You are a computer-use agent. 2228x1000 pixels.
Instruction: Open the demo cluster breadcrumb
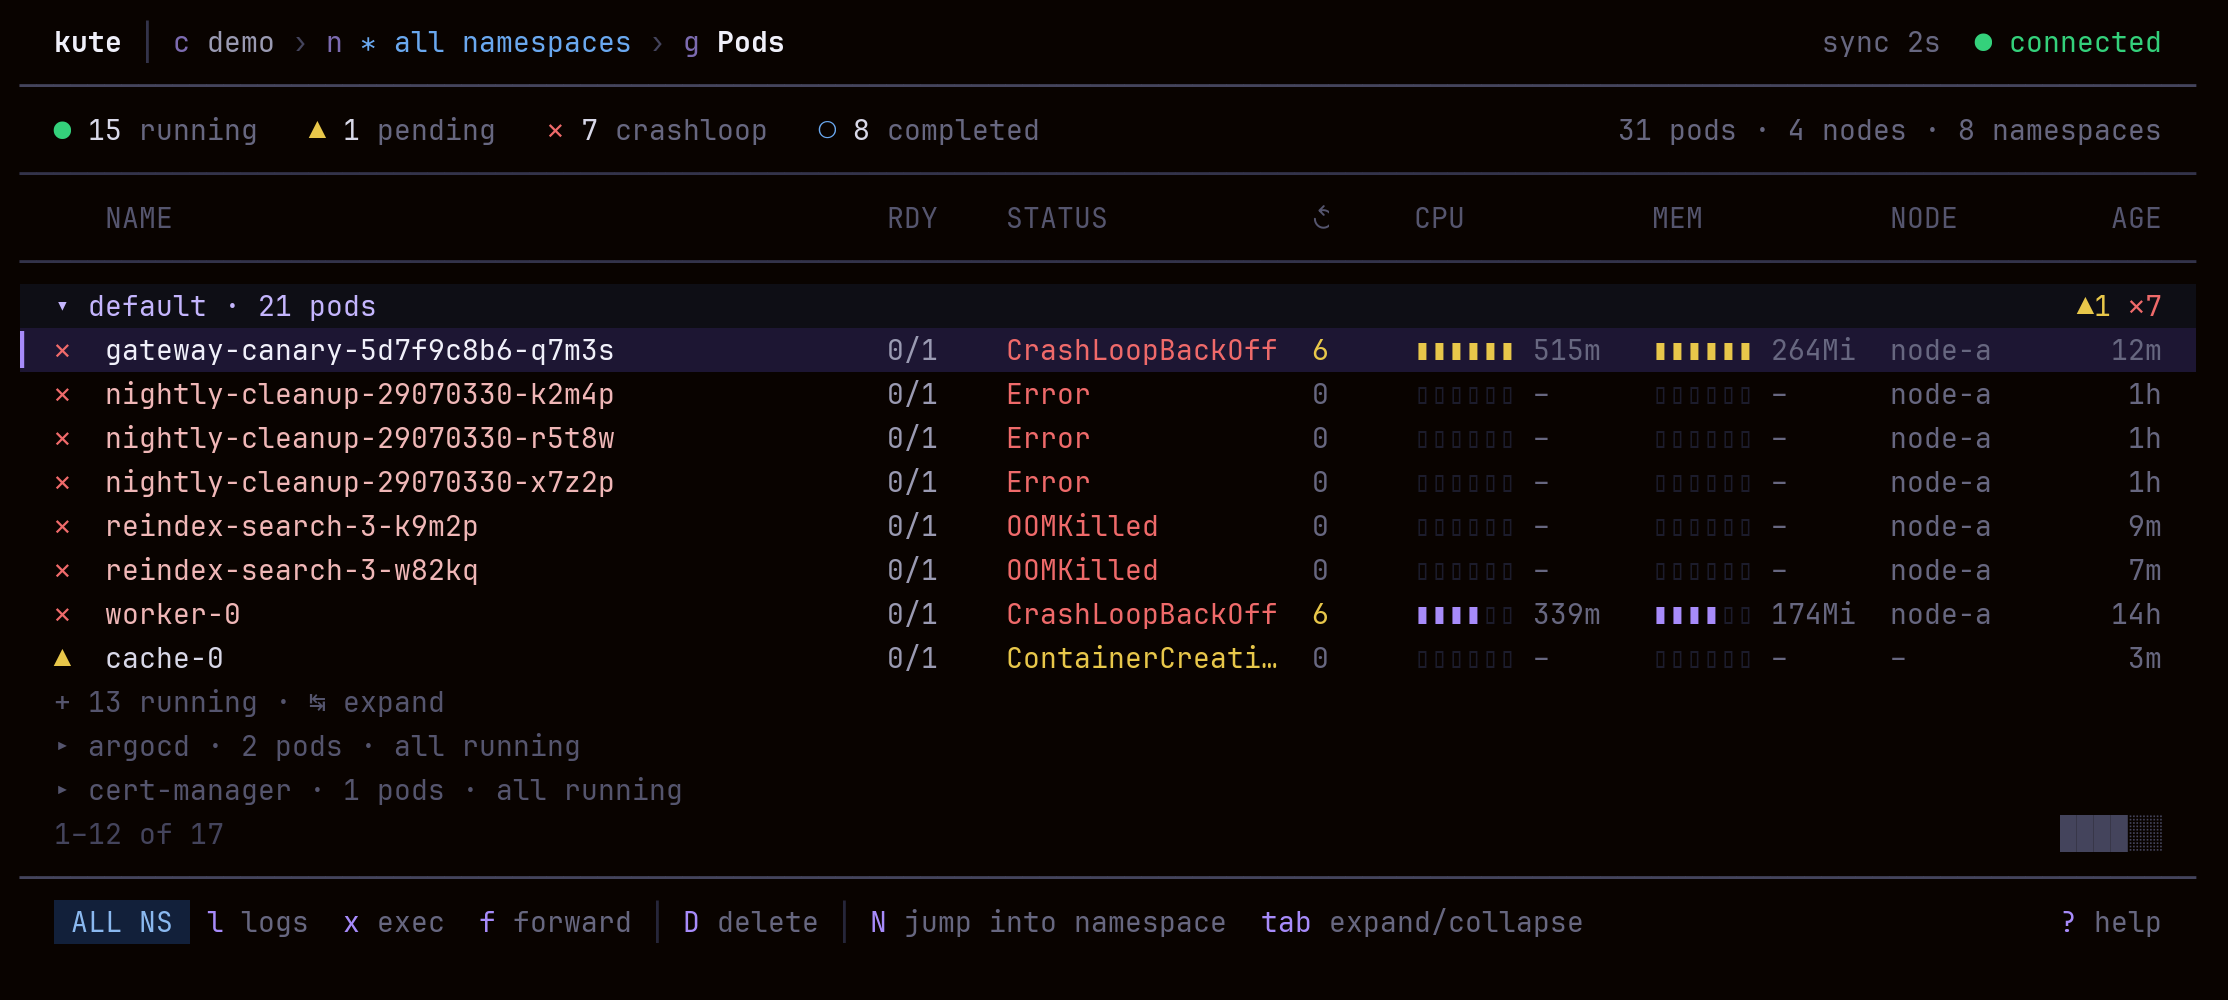click(224, 43)
